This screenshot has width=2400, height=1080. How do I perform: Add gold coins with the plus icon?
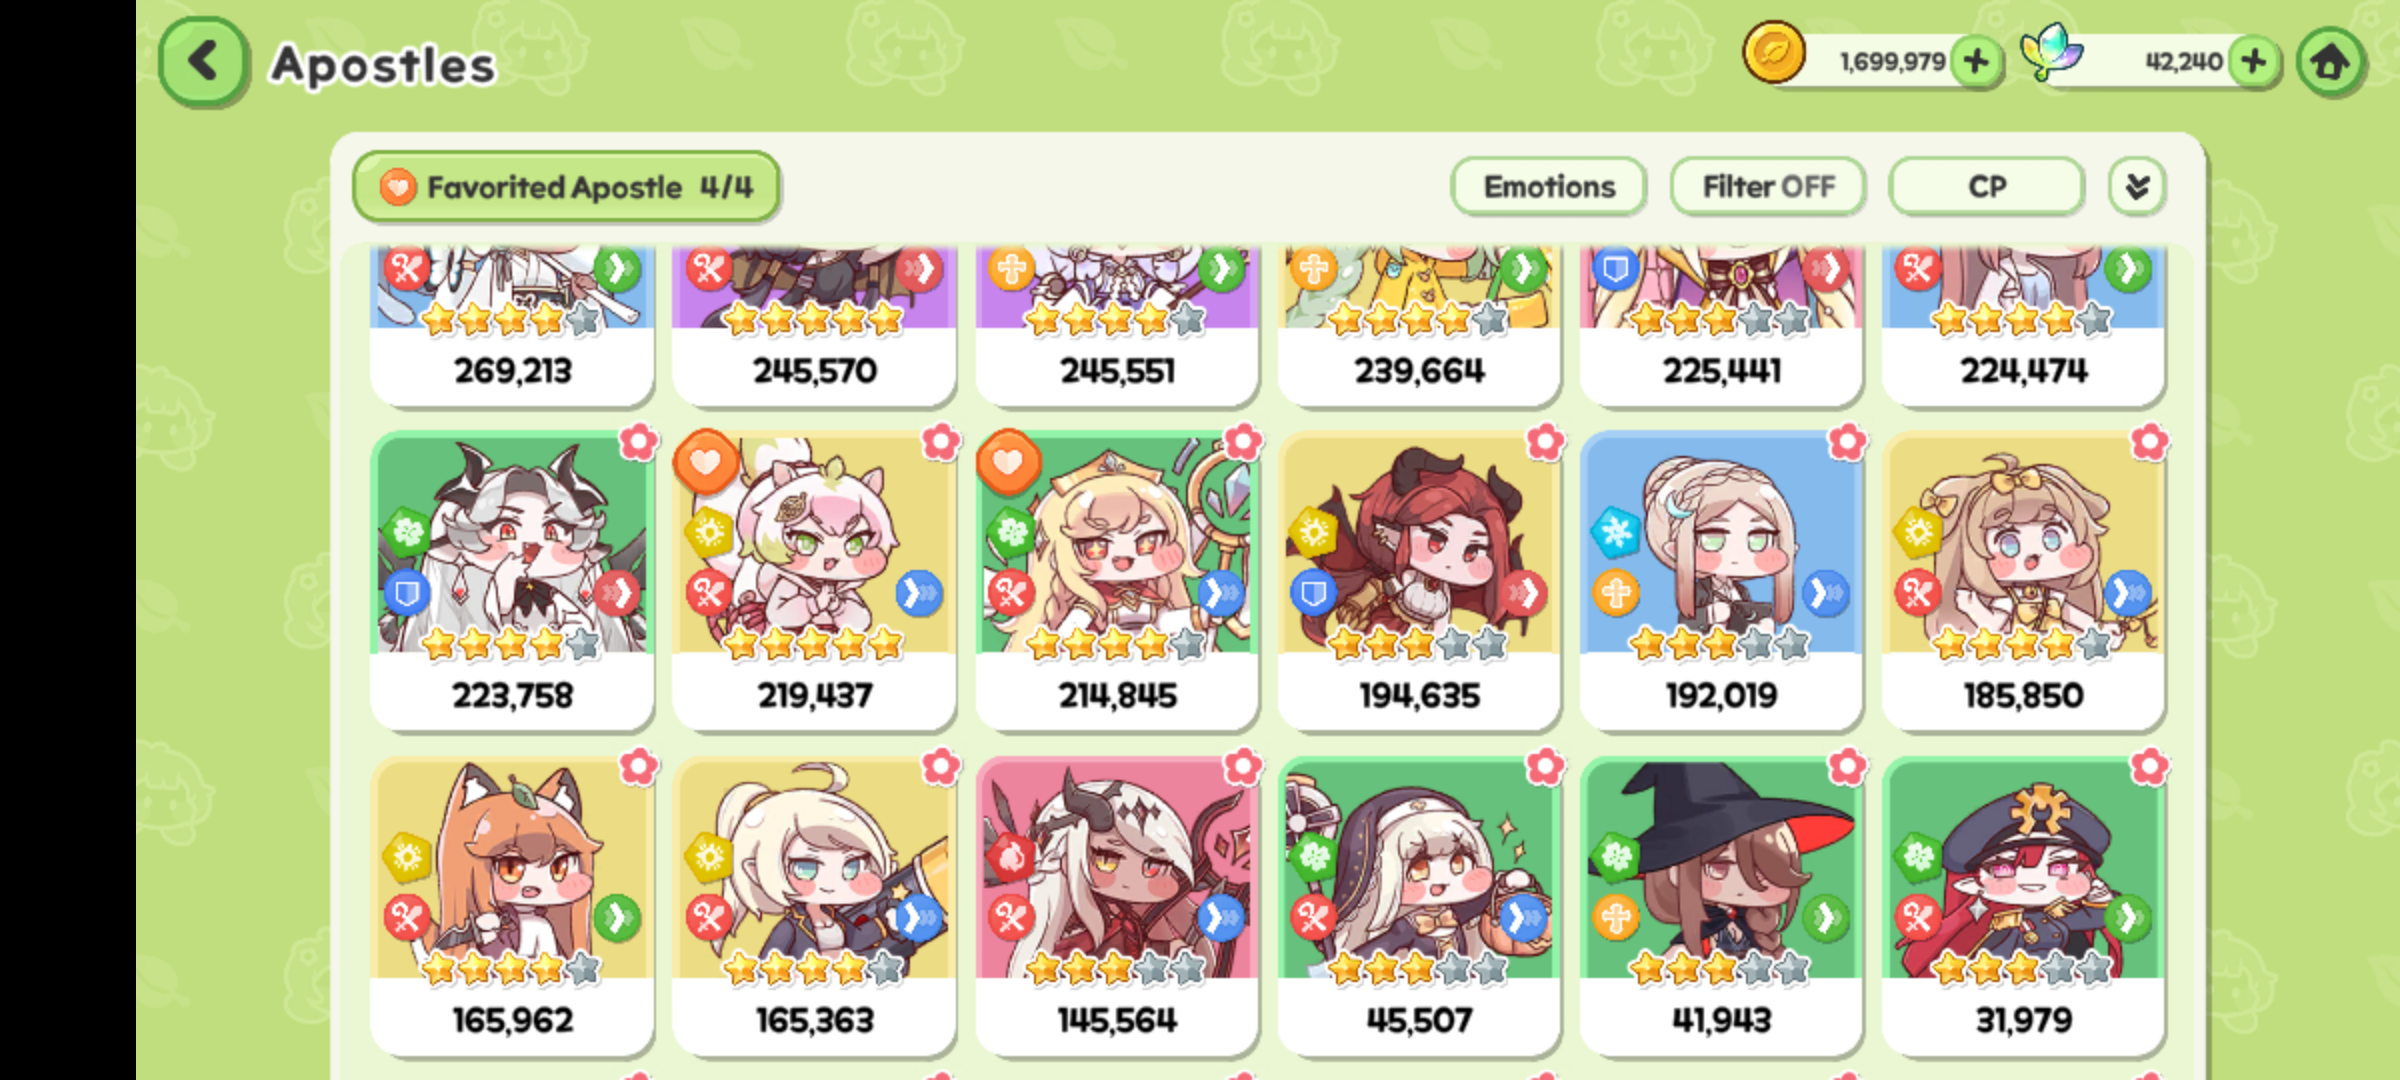pos(1977,62)
